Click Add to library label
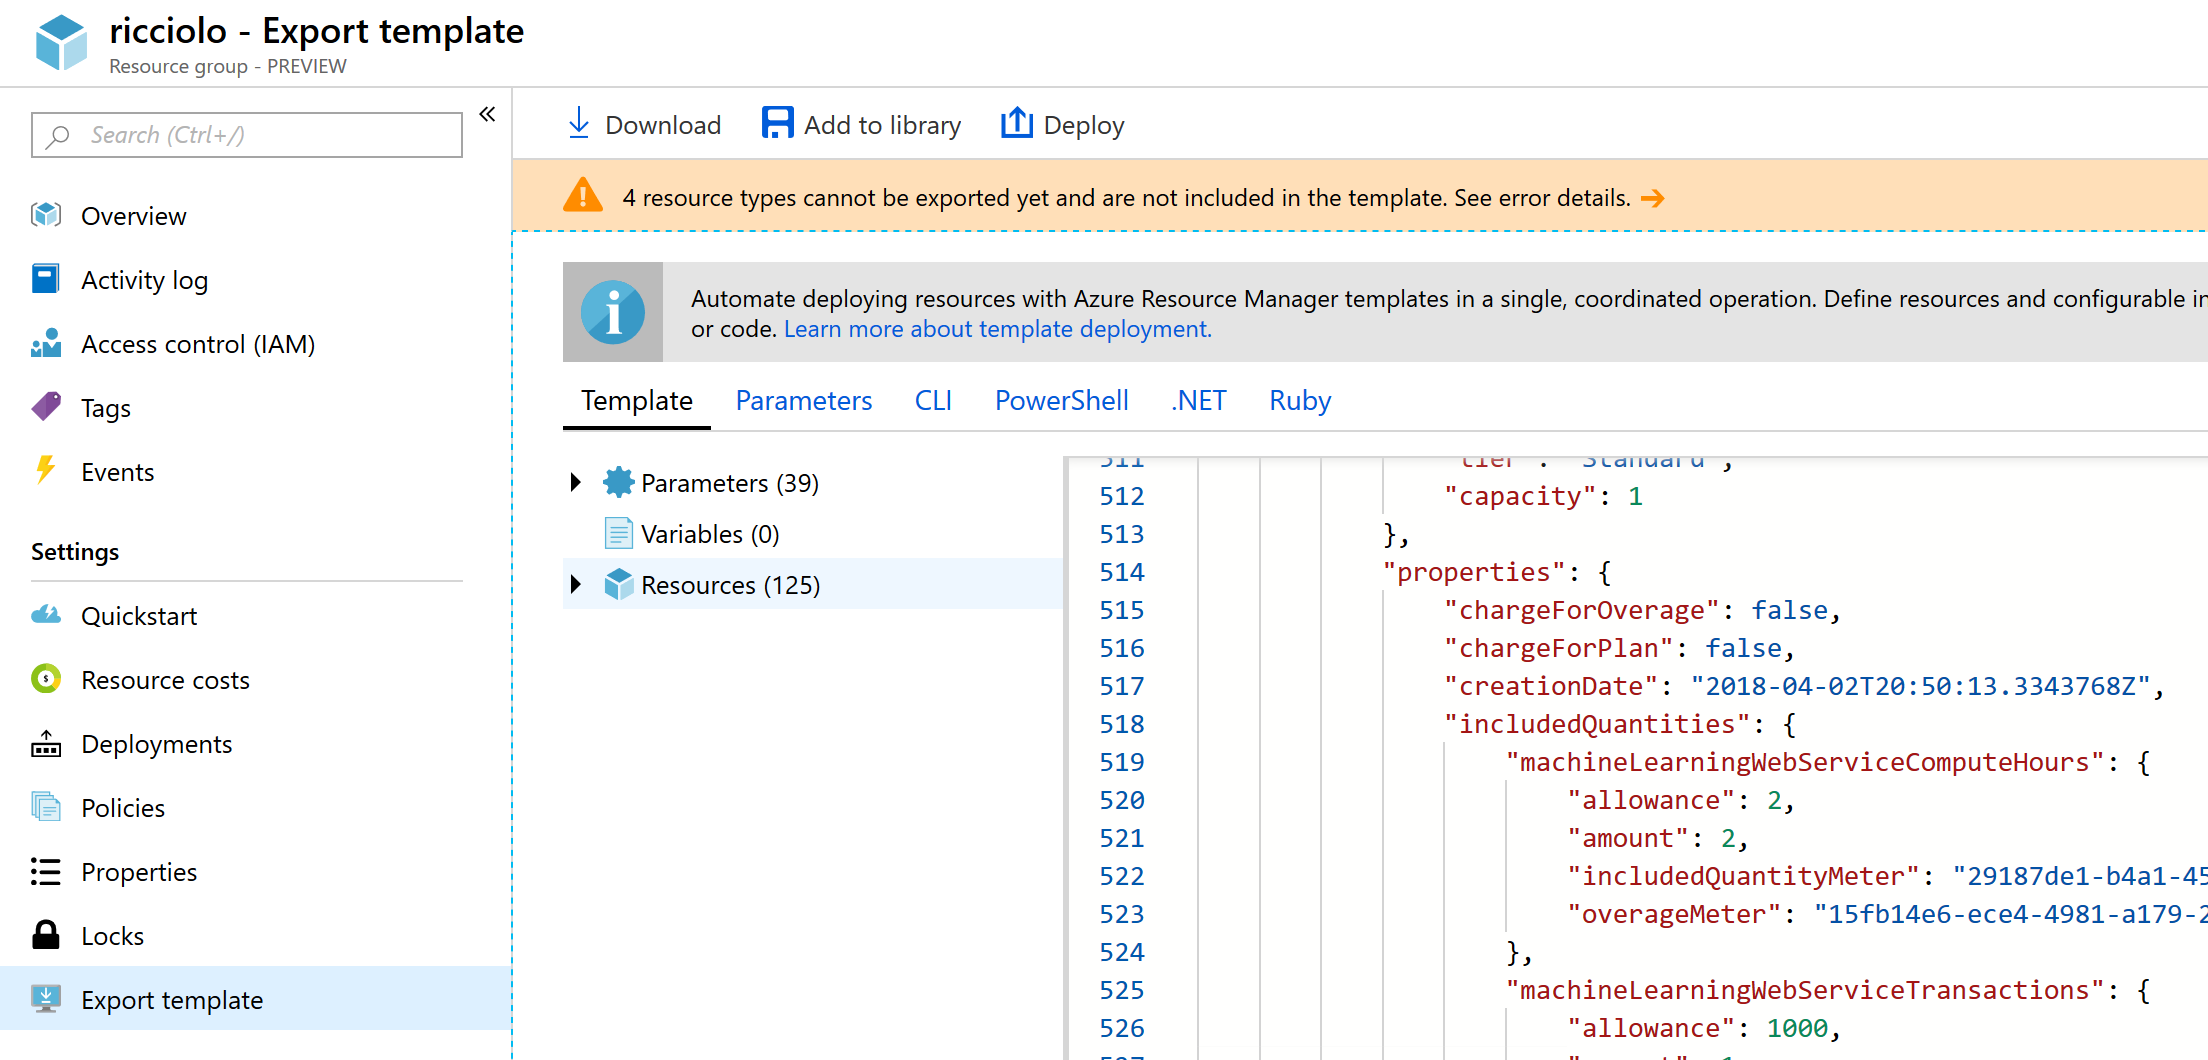Image resolution: width=2208 pixels, height=1060 pixels. point(882,125)
